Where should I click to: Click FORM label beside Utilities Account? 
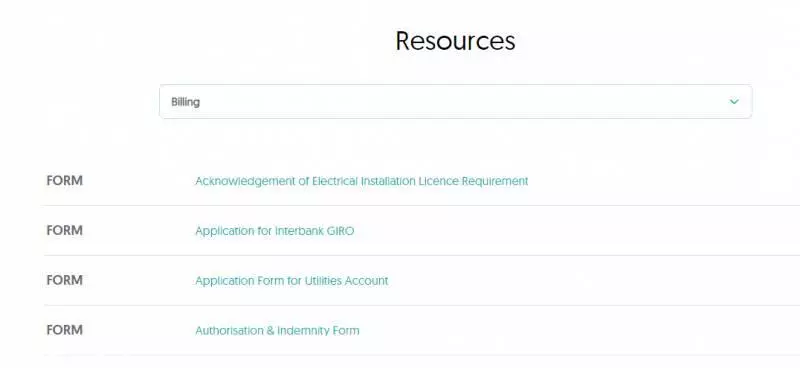64,280
